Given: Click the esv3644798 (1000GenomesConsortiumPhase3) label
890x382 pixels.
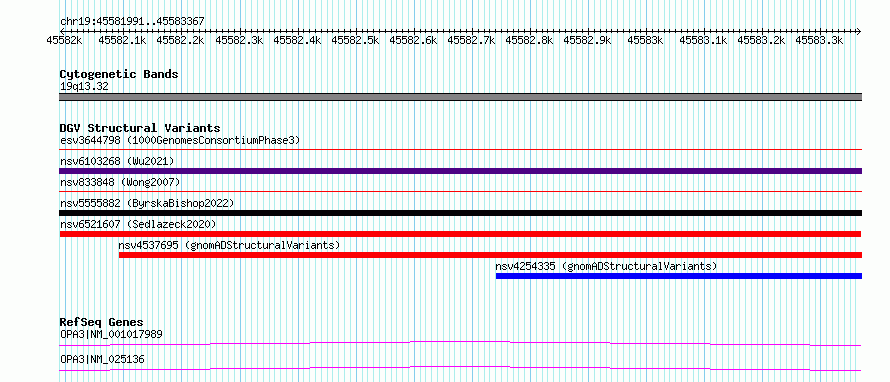Looking at the screenshot, I should [x=180, y=140].
